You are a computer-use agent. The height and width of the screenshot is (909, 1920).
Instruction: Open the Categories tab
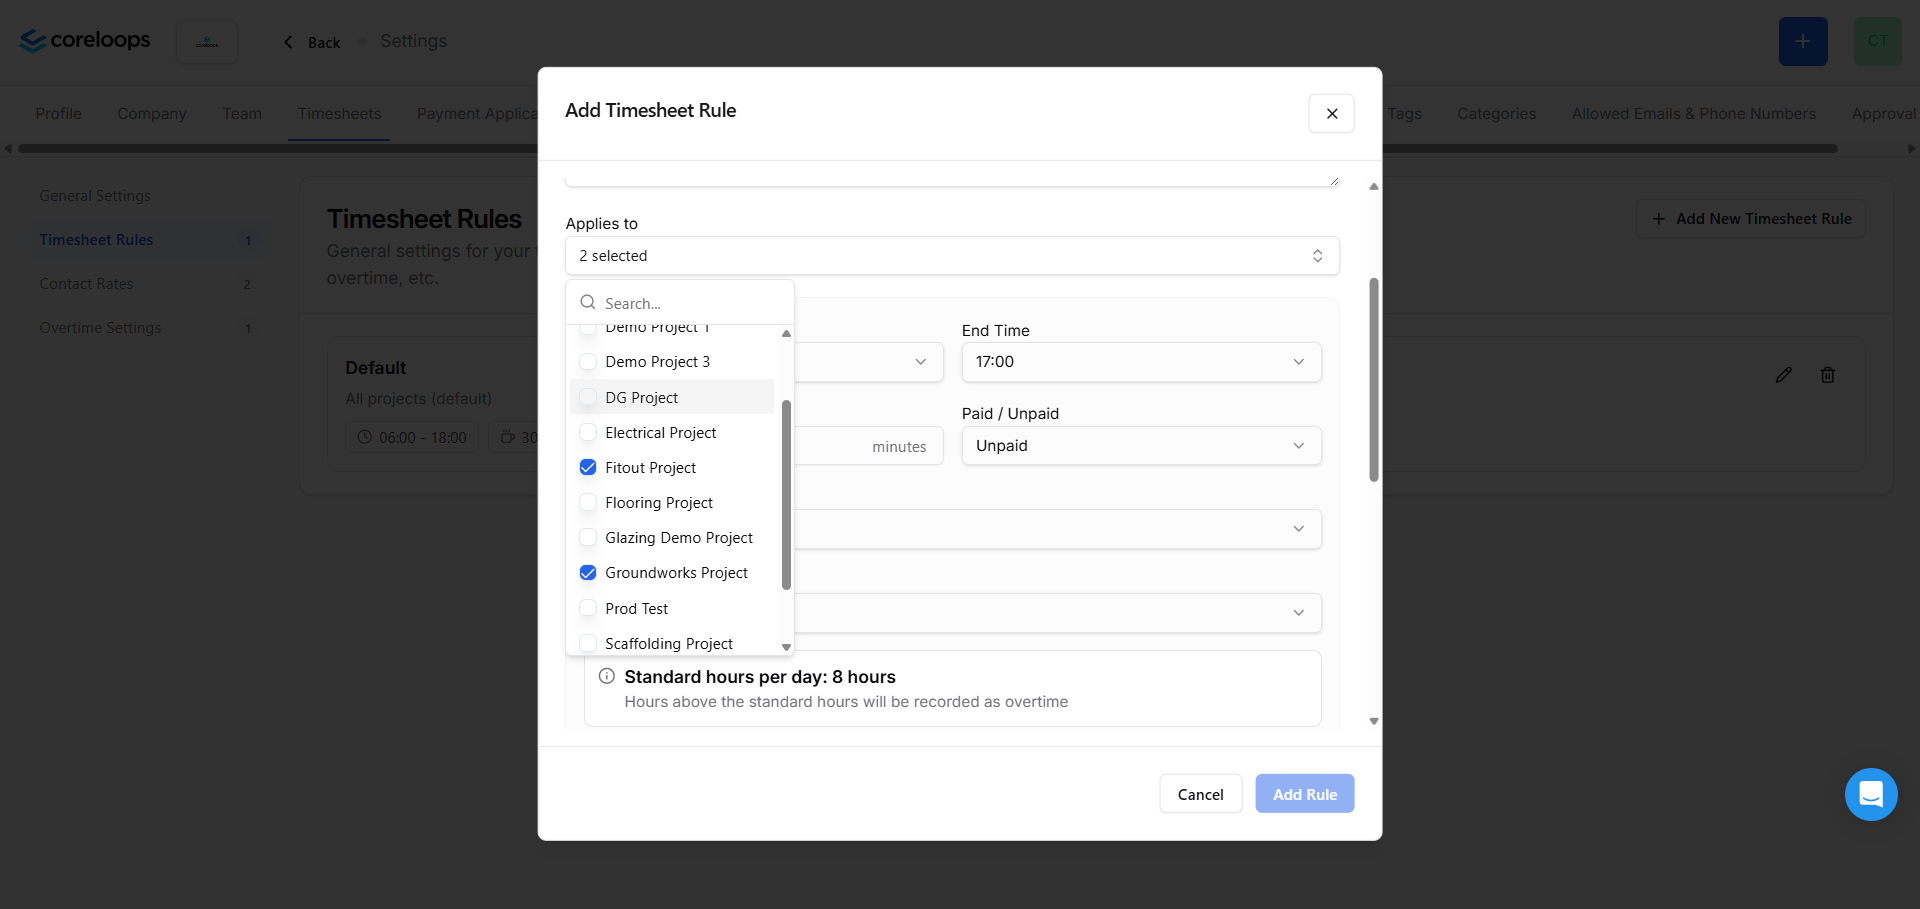click(x=1496, y=114)
